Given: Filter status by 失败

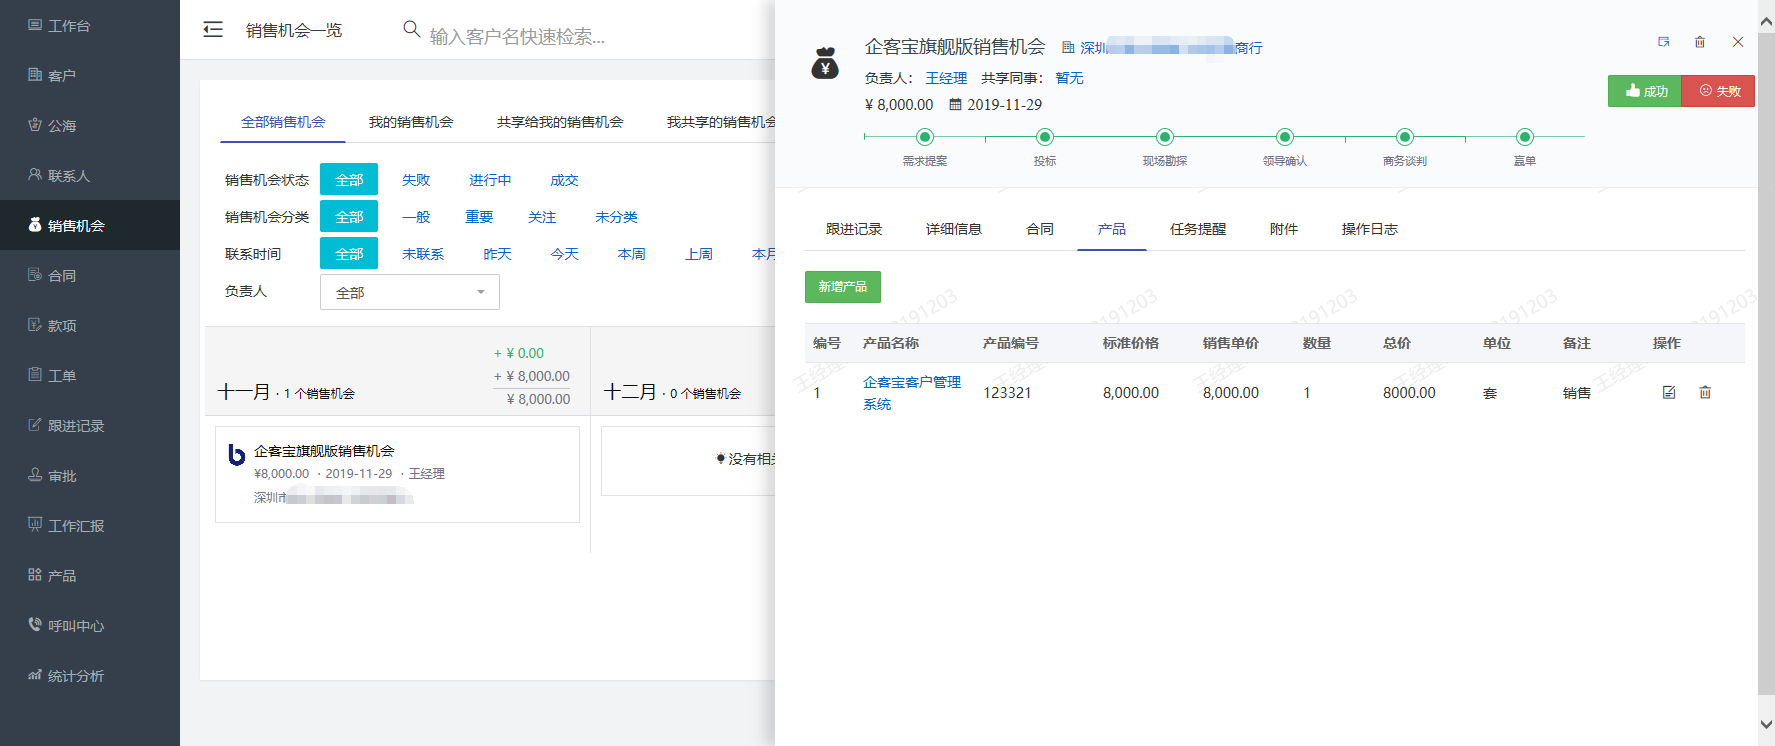Looking at the screenshot, I should click(x=416, y=180).
